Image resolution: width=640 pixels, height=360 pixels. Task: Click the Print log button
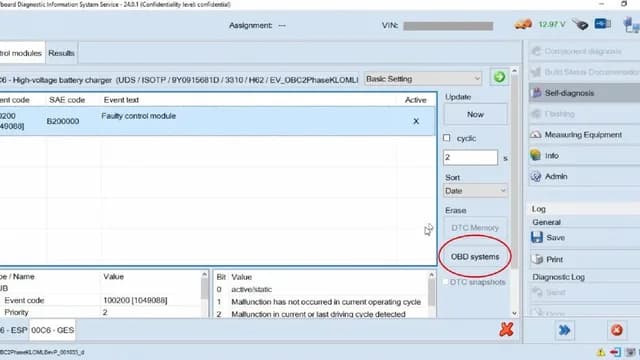pos(584,259)
